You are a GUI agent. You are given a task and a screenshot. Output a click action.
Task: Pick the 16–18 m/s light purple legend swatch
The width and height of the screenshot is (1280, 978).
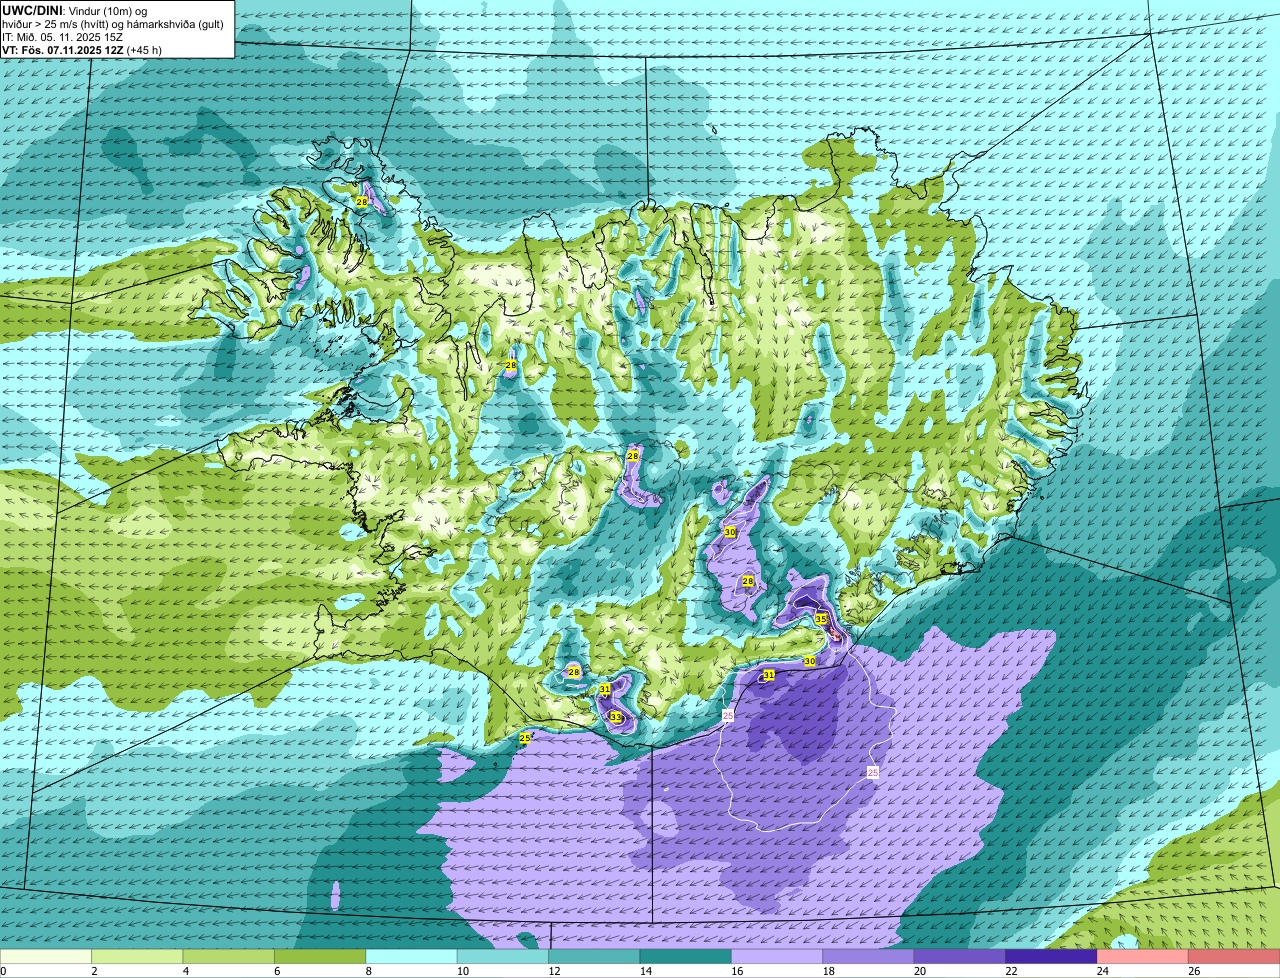(777, 957)
